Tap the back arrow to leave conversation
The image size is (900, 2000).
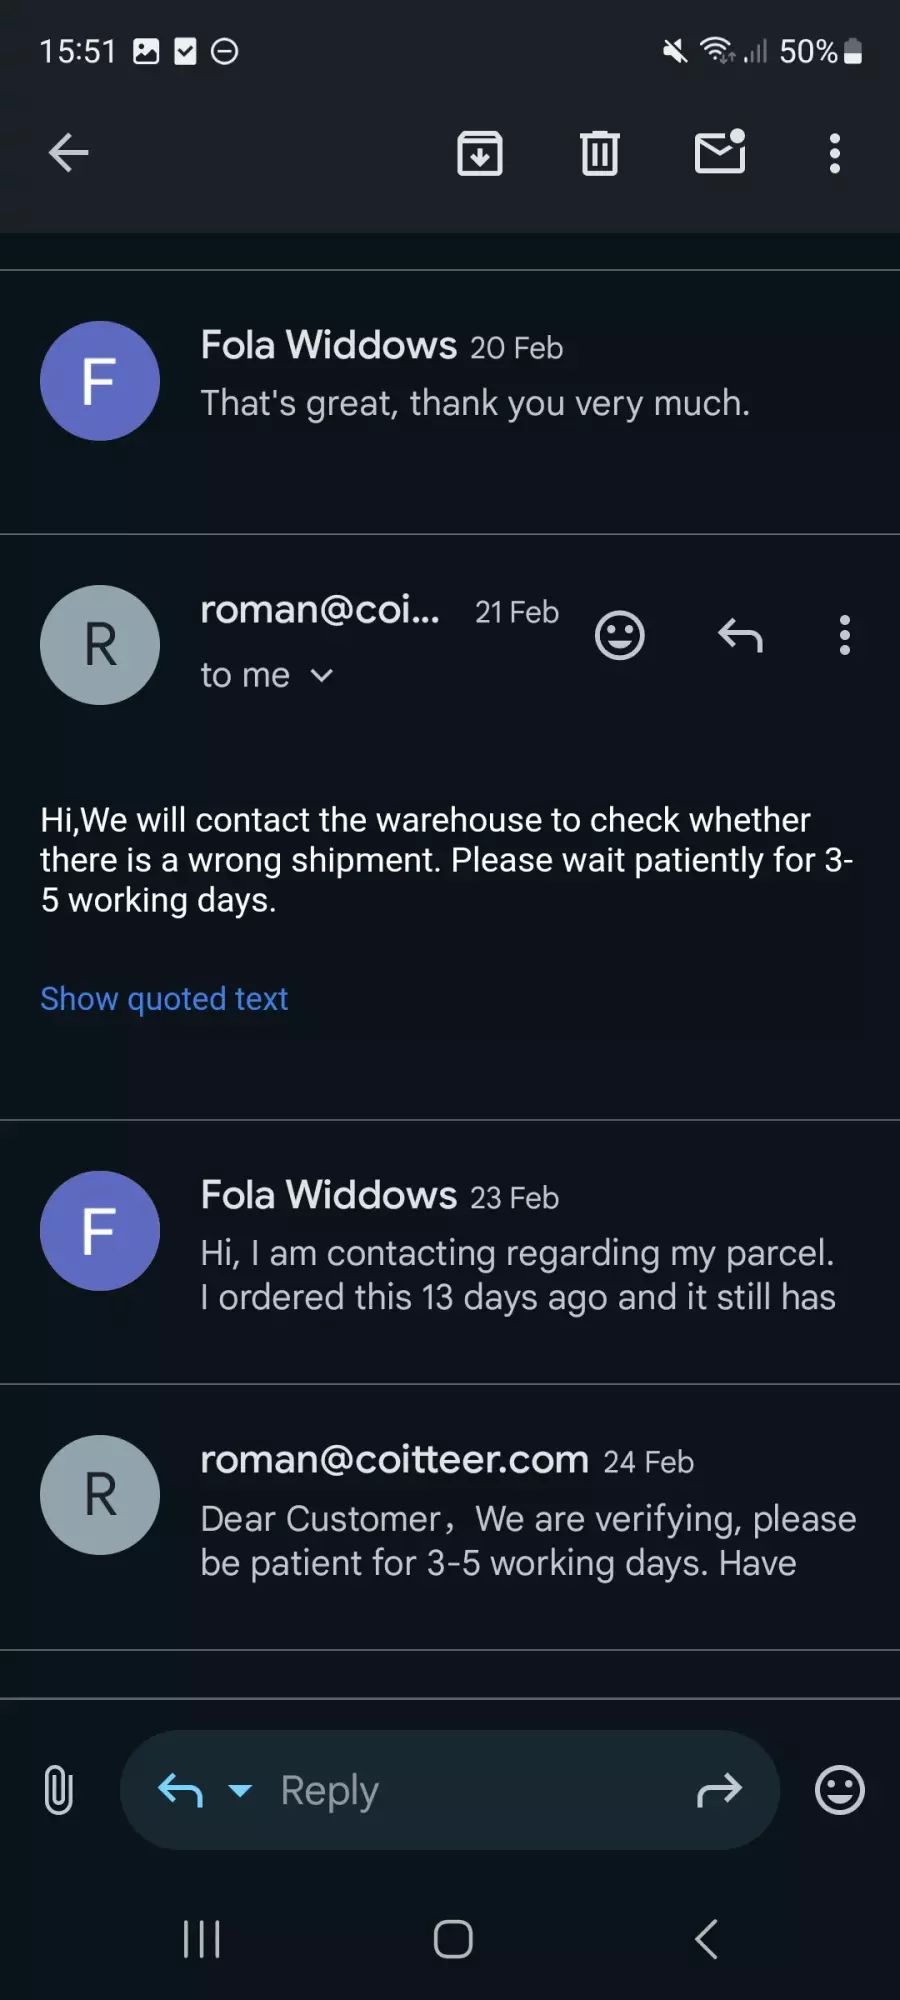point(69,153)
